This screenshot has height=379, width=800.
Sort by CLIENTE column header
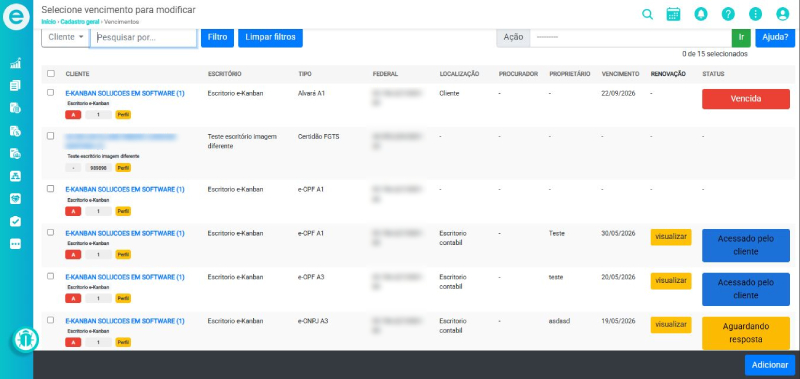click(x=78, y=74)
